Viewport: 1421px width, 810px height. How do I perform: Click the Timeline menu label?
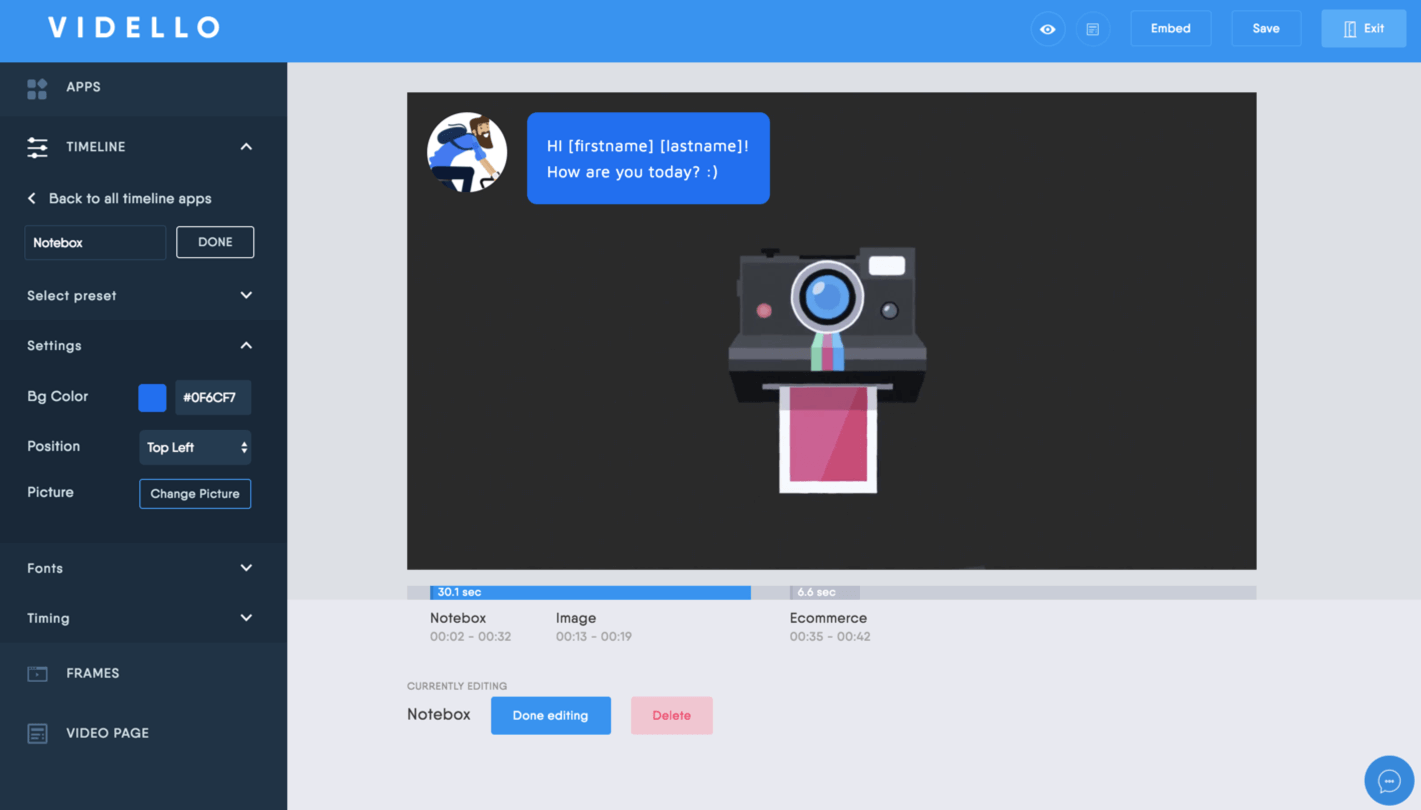(x=96, y=147)
